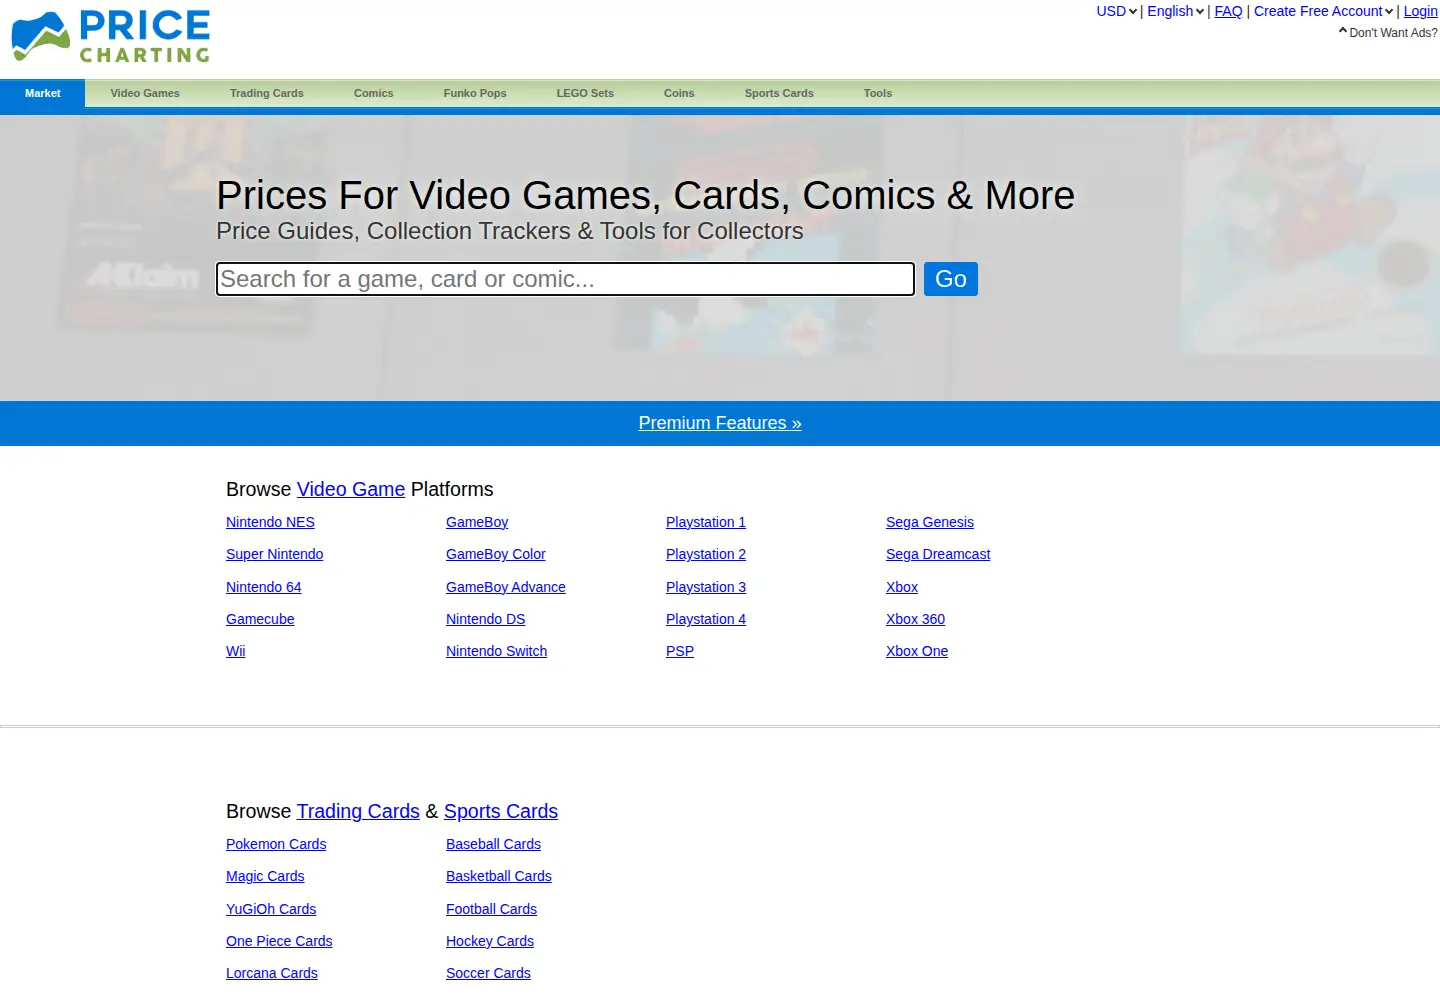Open the GameBoy Advance link

click(x=506, y=587)
